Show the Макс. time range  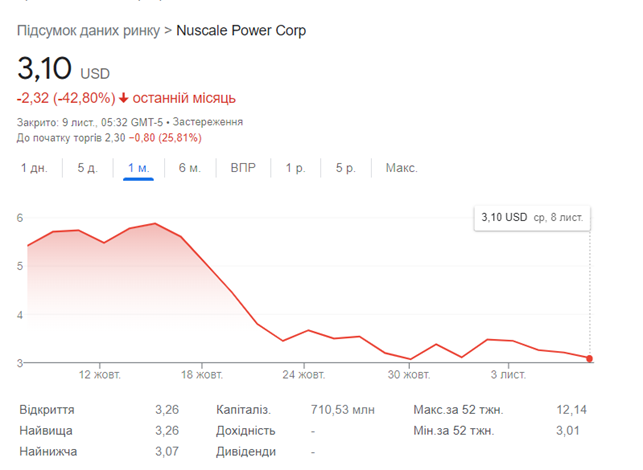401,168
